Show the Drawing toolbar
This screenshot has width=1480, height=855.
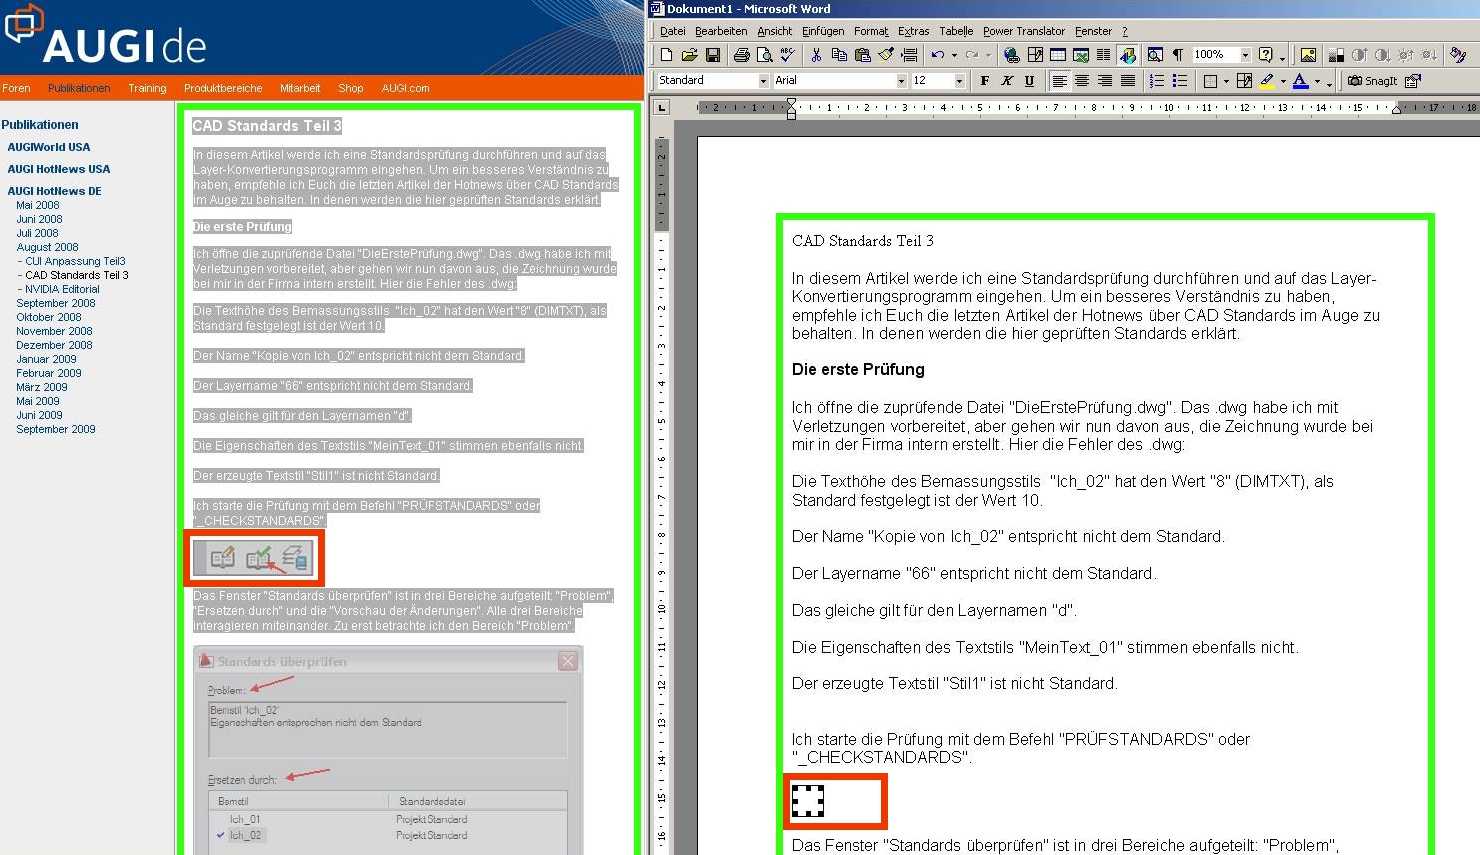(x=1127, y=55)
